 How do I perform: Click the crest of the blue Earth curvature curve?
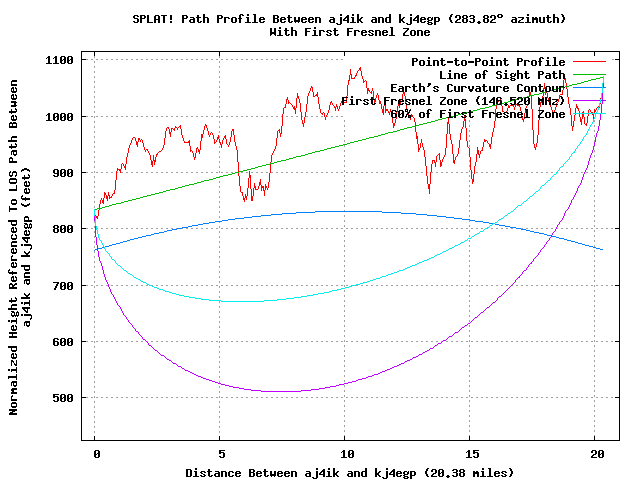347,211
